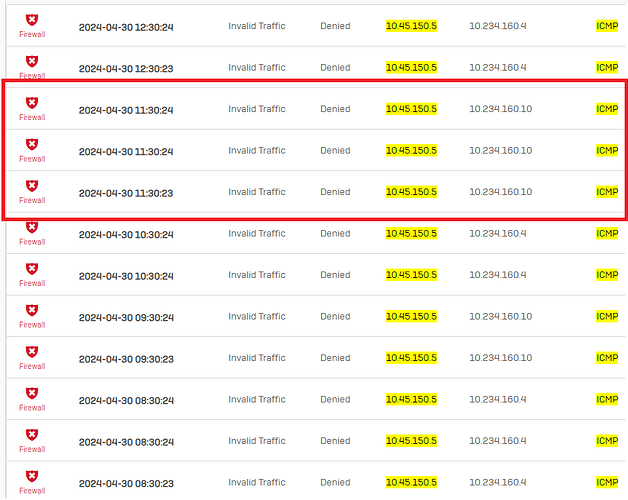Select destination 10.234.160.10 for 11:30:23 entry
The image size is (628, 500).
[x=501, y=192]
